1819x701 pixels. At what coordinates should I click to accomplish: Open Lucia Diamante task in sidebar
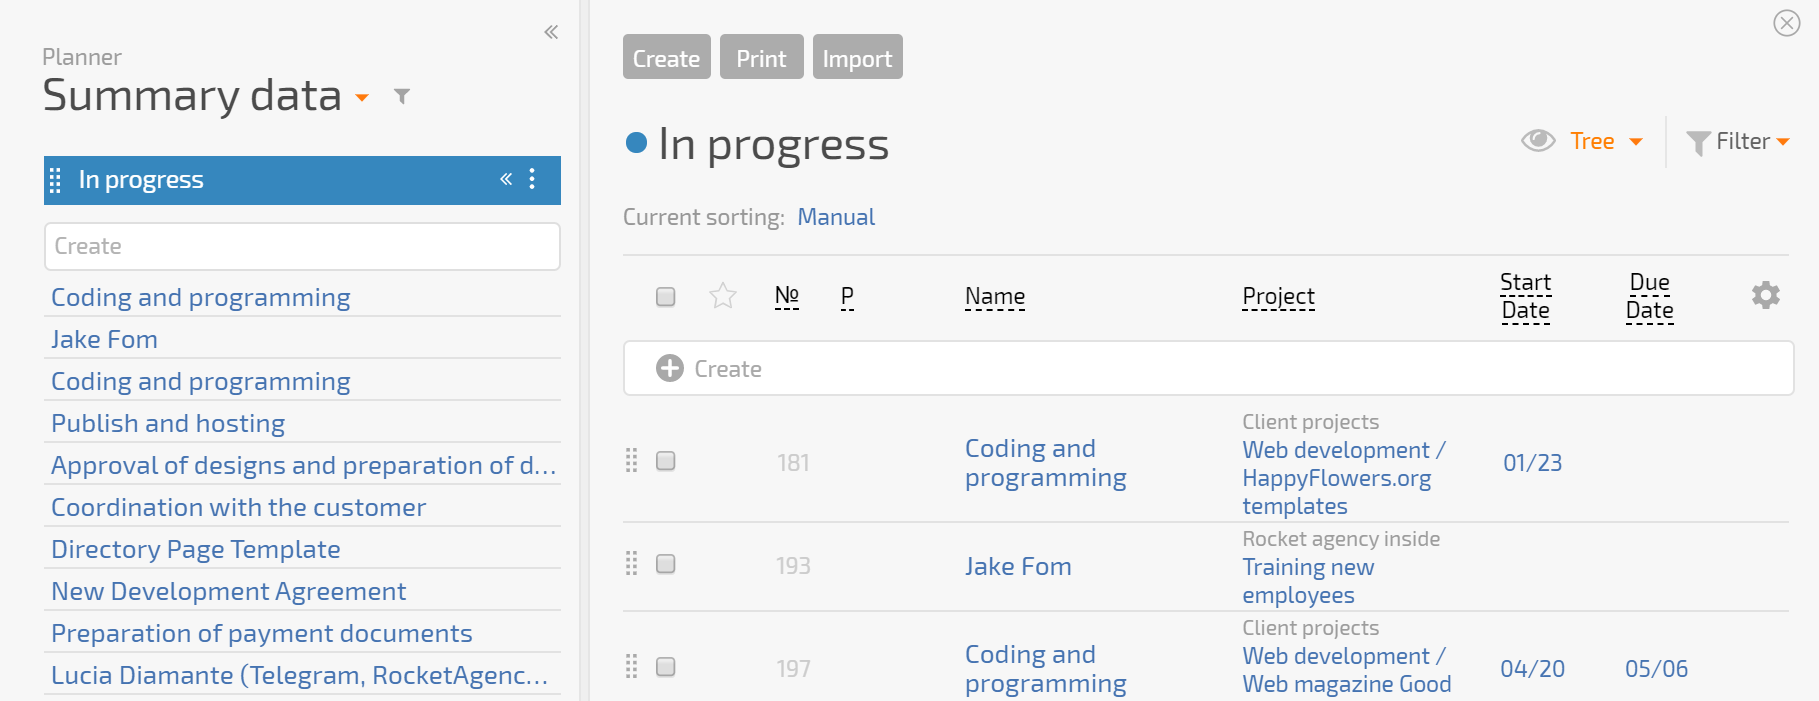pos(299,675)
